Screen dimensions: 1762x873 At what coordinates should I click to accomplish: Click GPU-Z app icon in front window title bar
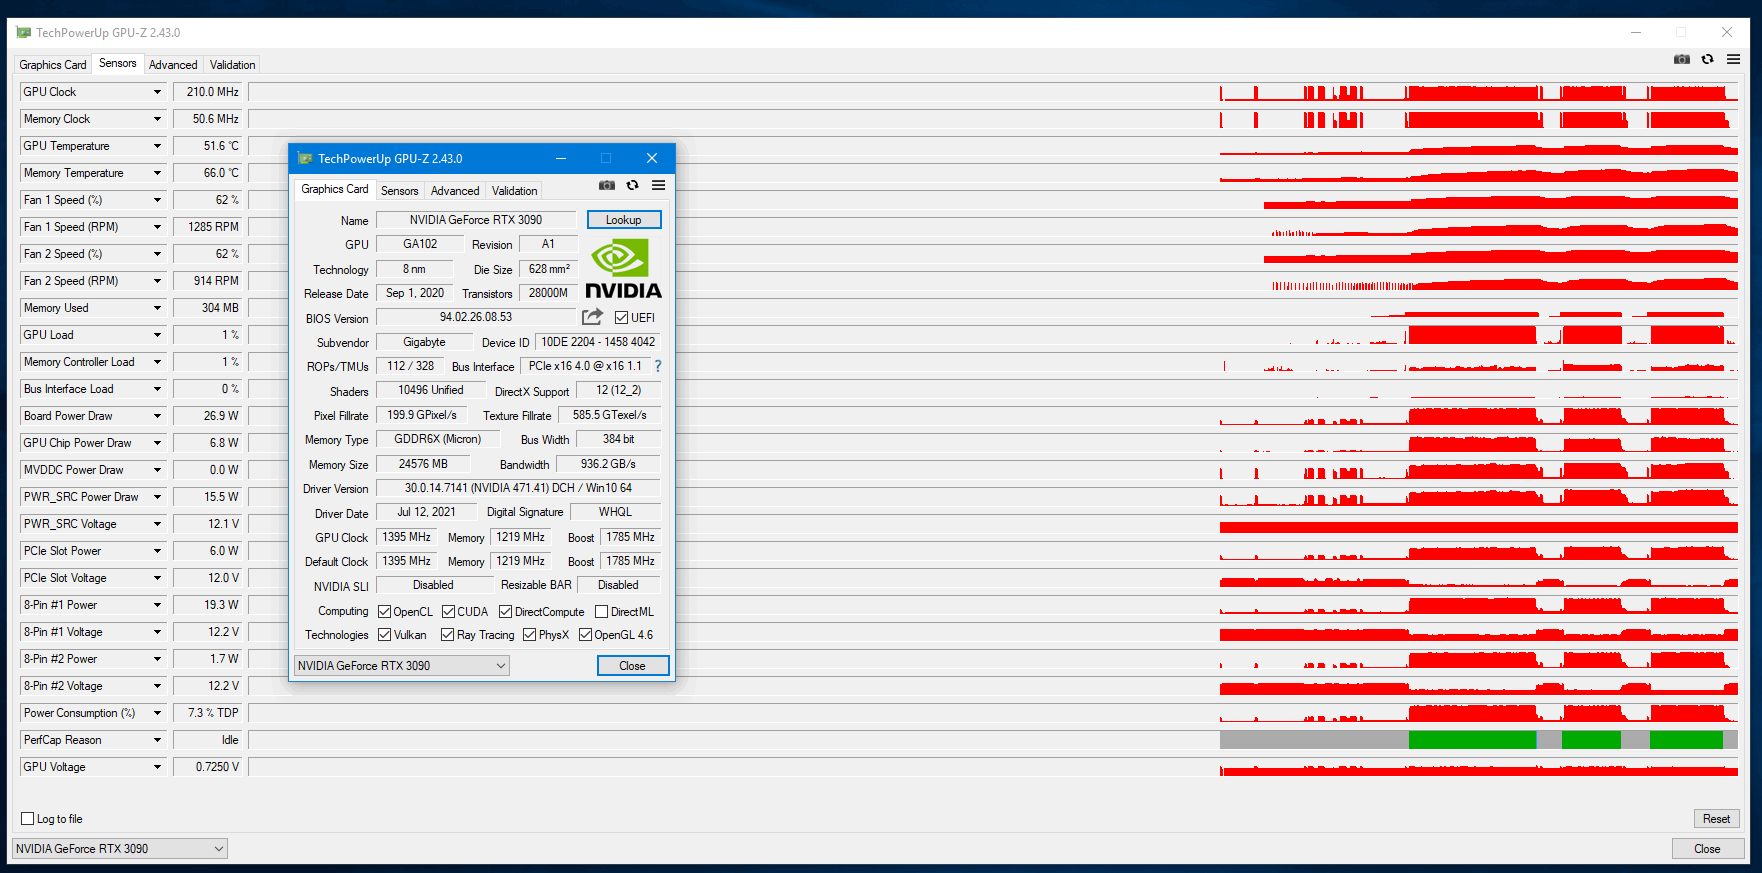[x=306, y=158]
